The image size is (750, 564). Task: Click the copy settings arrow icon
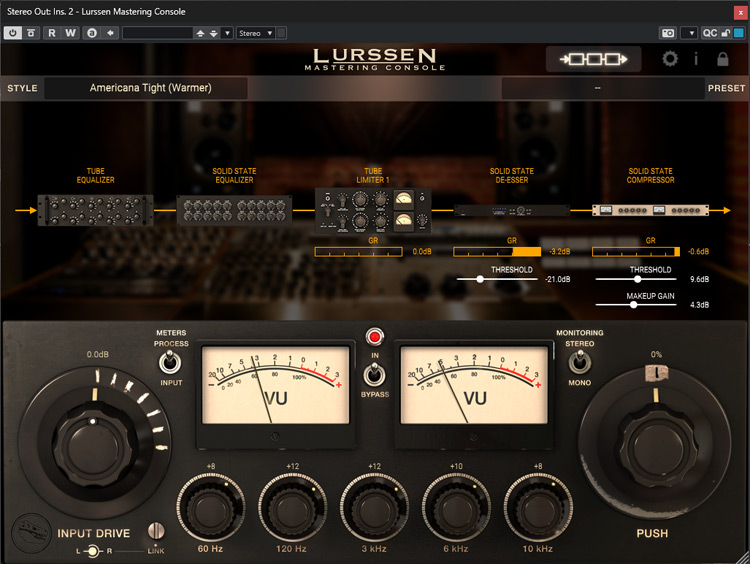[x=110, y=33]
